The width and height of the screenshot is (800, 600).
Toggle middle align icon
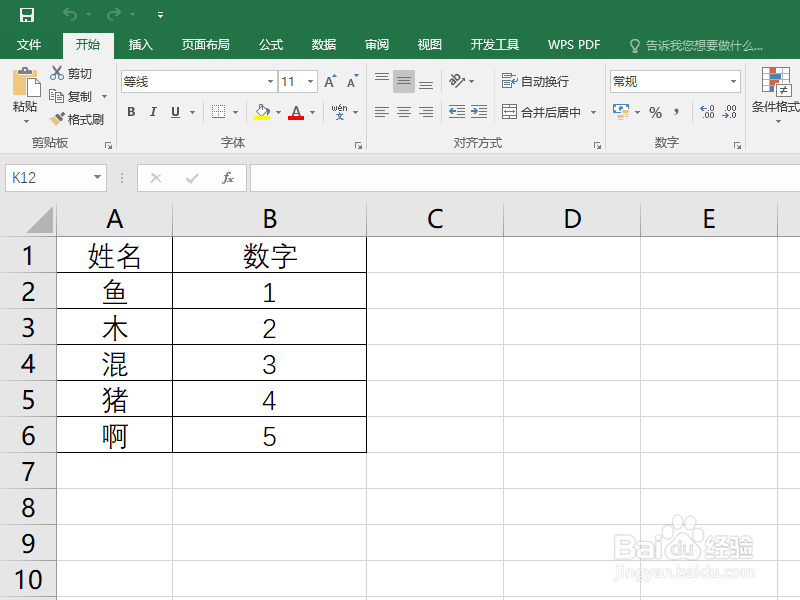[404, 81]
